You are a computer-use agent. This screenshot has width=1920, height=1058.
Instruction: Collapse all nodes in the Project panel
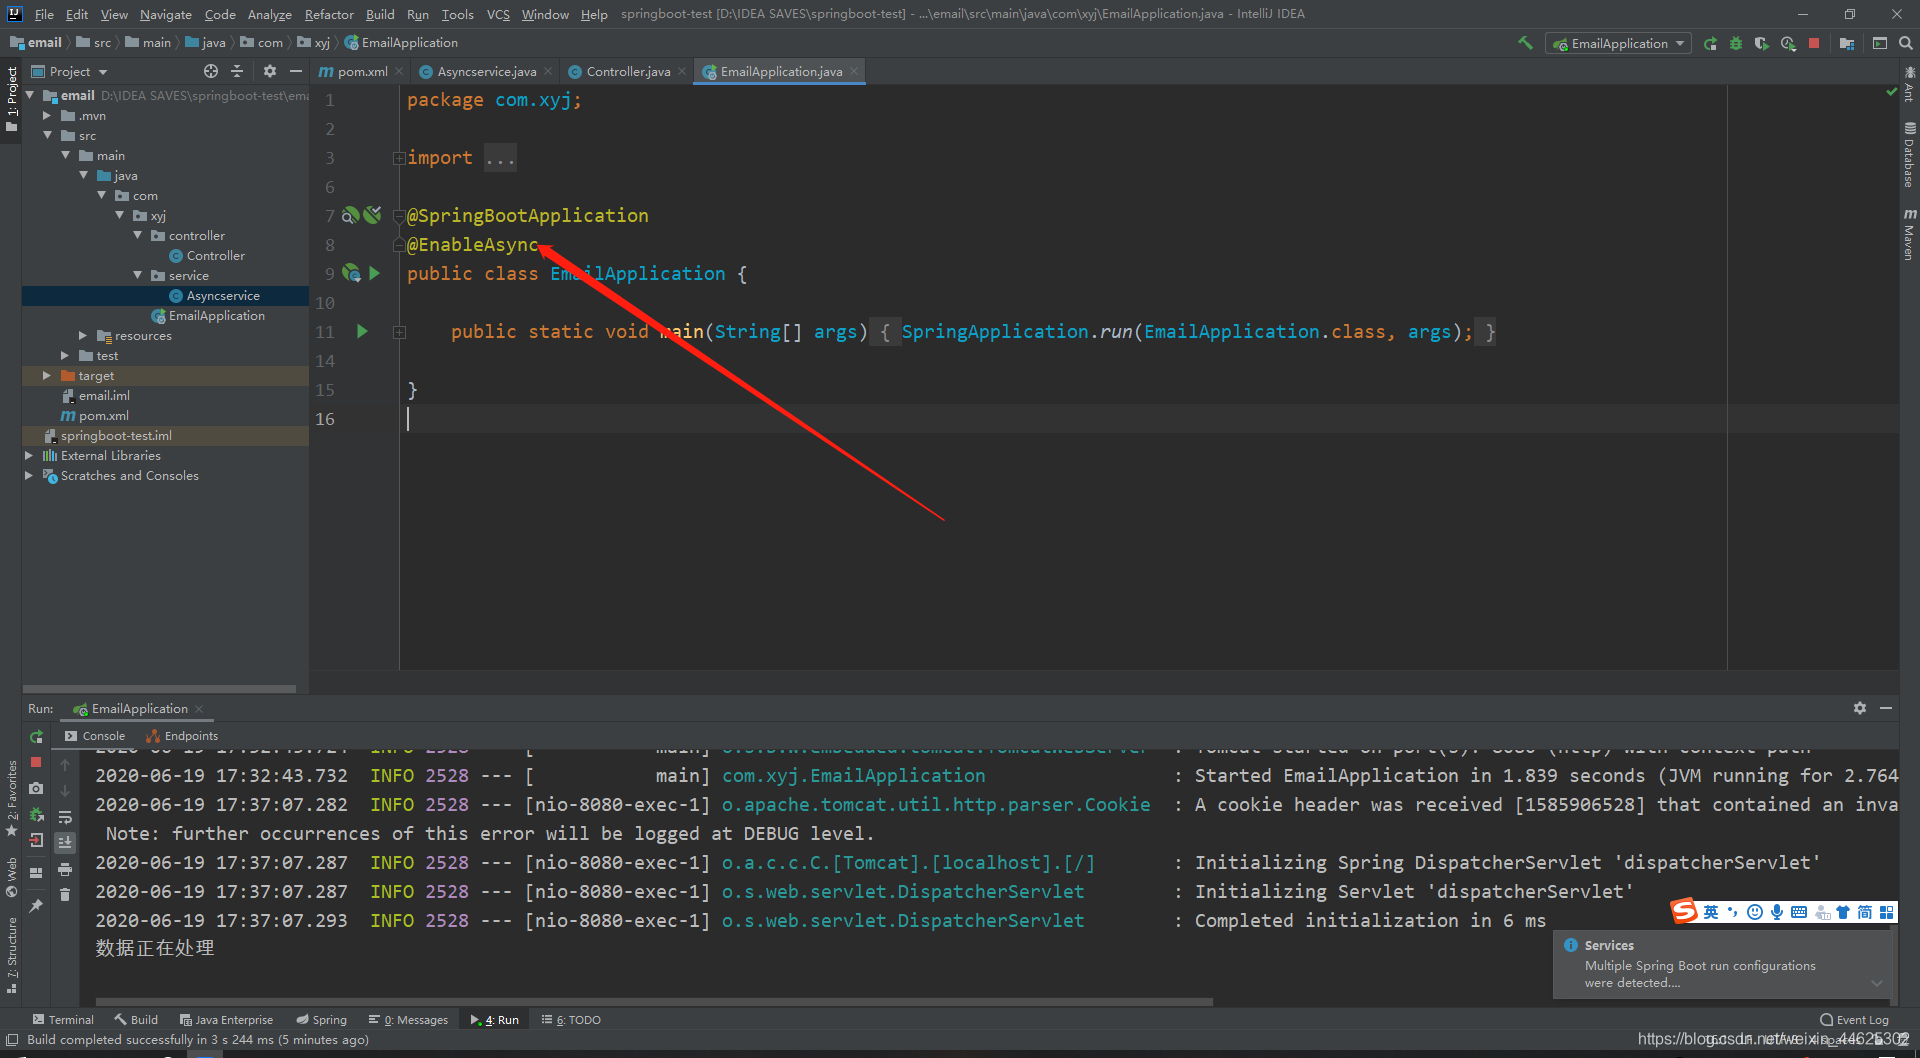[x=237, y=71]
